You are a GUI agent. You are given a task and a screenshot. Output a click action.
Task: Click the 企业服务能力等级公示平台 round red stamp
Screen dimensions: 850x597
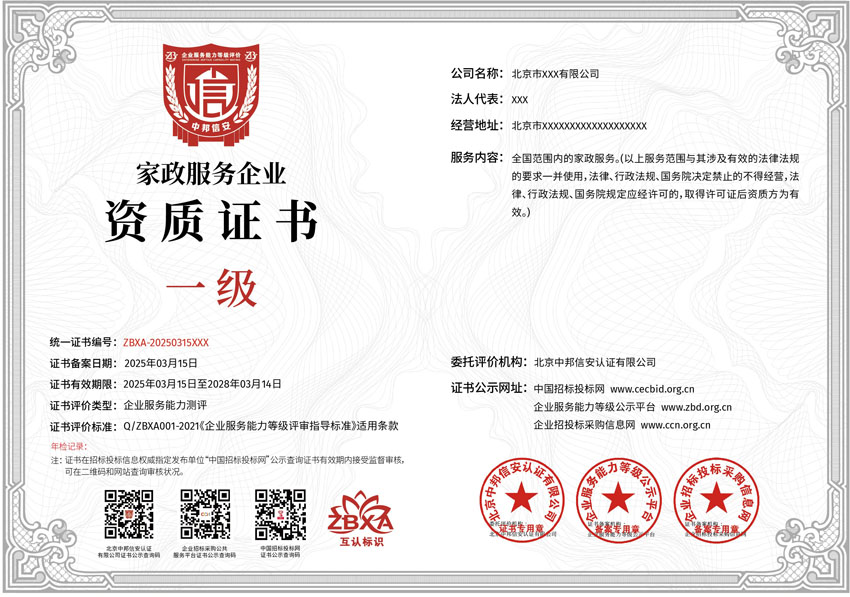coord(619,499)
